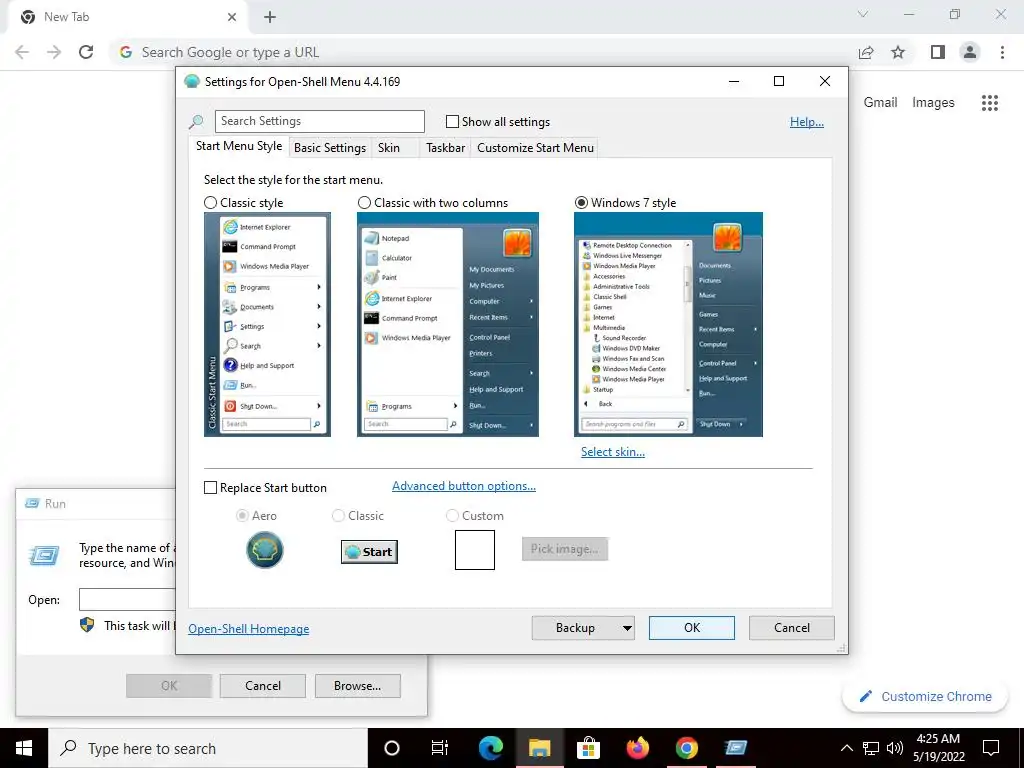Click Cancel in Open-Shell settings
This screenshot has width=1024, height=768.
[792, 628]
